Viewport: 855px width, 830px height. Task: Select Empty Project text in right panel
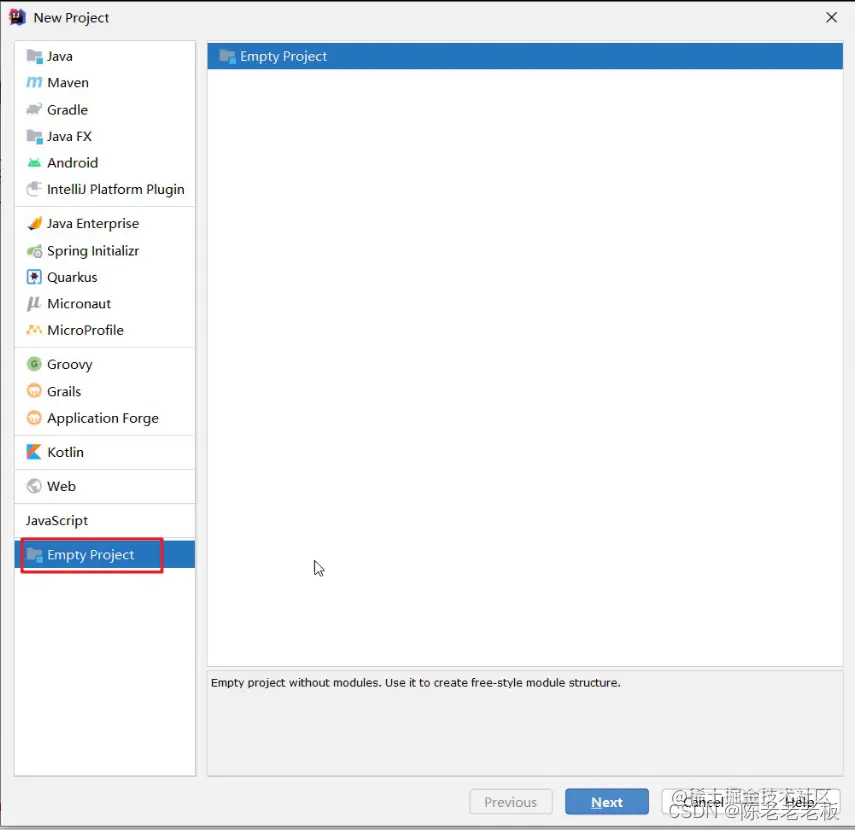pyautogui.click(x=284, y=56)
